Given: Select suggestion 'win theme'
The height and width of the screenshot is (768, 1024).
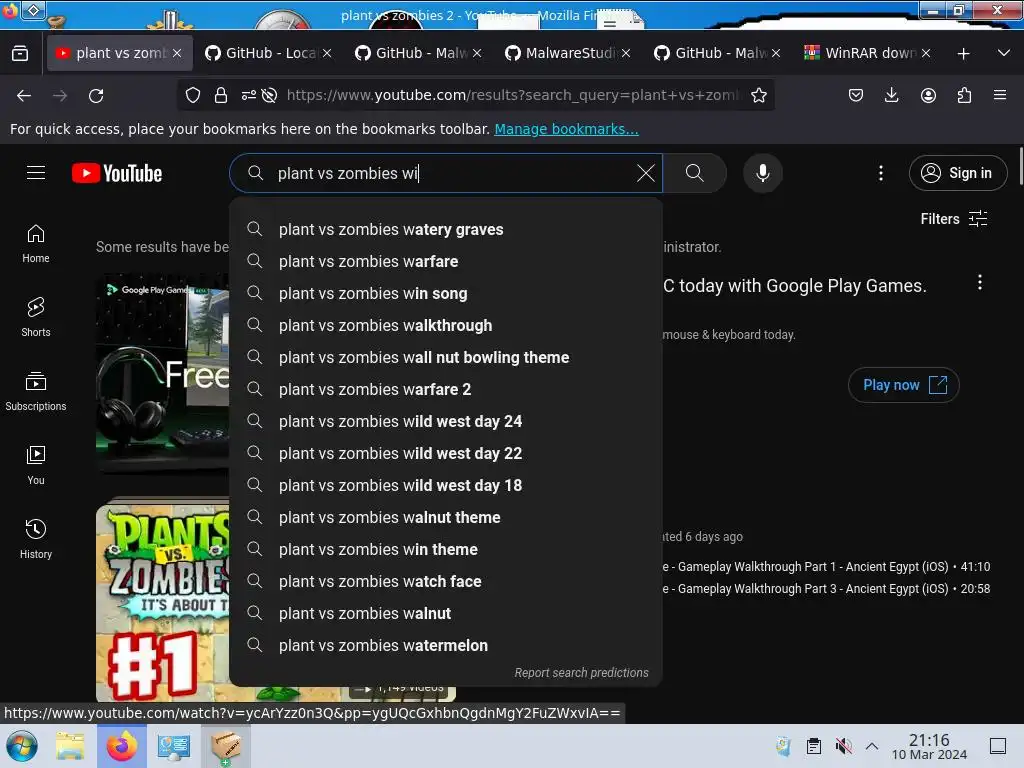Looking at the screenshot, I should point(446,549).
